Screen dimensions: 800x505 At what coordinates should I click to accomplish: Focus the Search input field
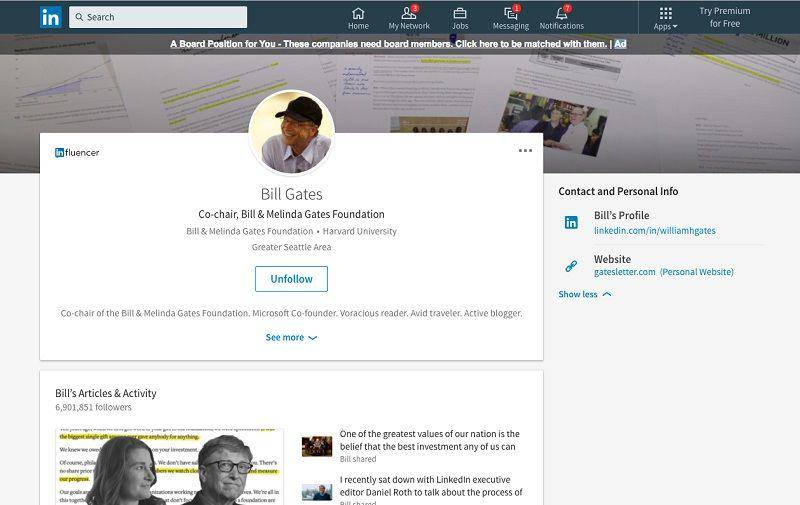pos(158,17)
